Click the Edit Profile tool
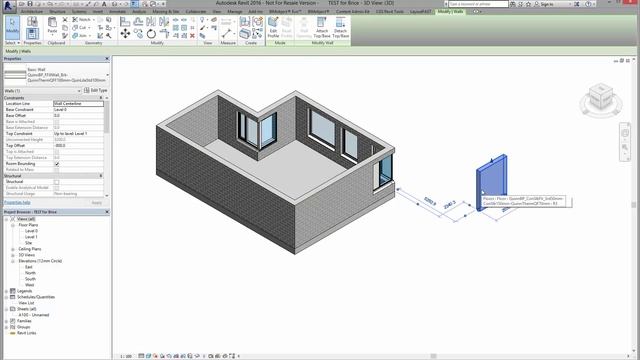 click(273, 28)
